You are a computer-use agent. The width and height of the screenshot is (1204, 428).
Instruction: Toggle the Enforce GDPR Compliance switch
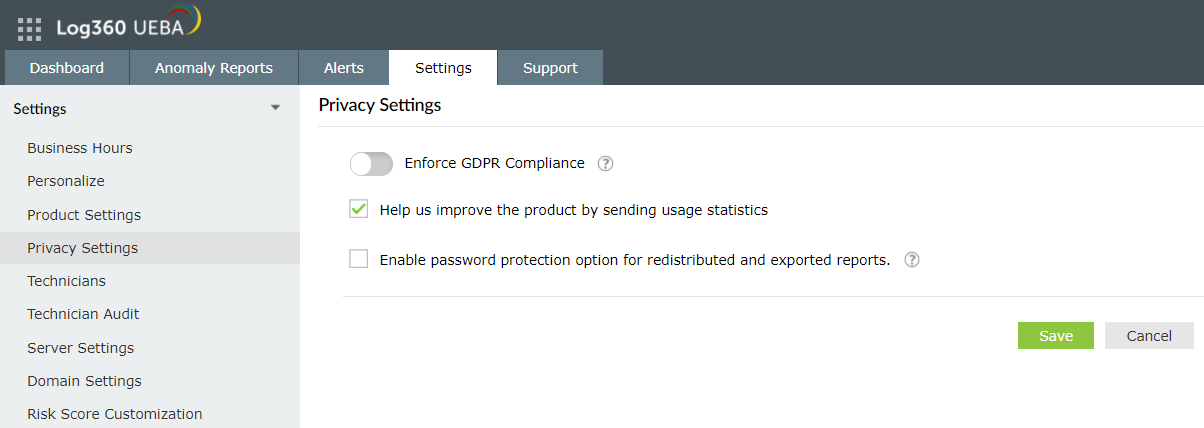click(x=371, y=164)
